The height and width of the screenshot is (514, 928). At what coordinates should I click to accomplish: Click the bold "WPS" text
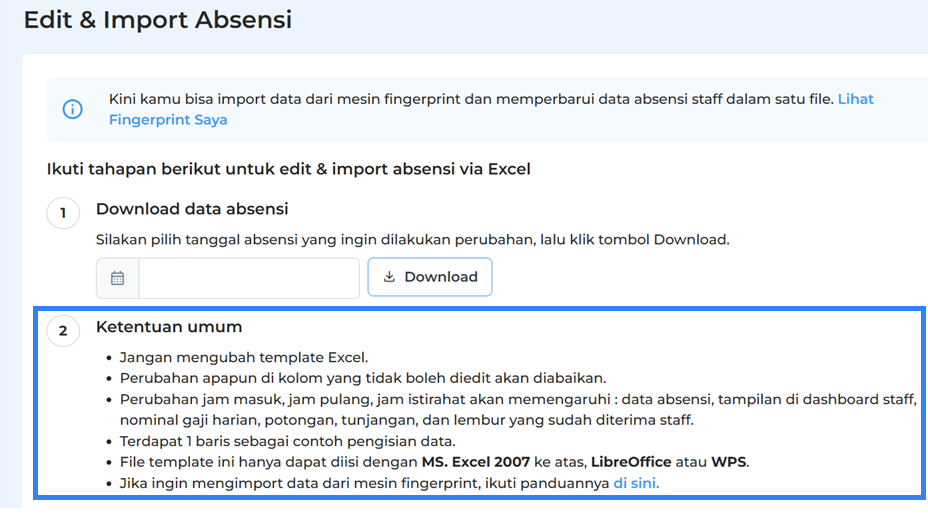[x=728, y=462]
